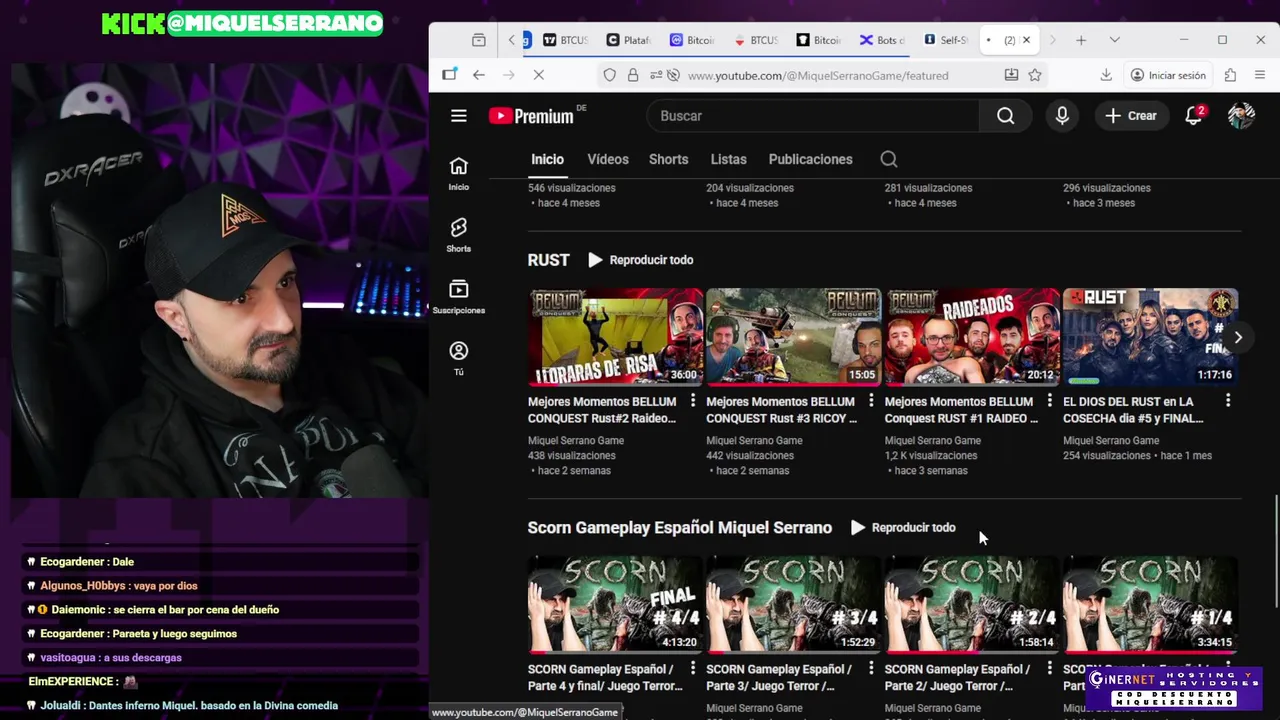Open the Tú section in the sidebar

459,358
